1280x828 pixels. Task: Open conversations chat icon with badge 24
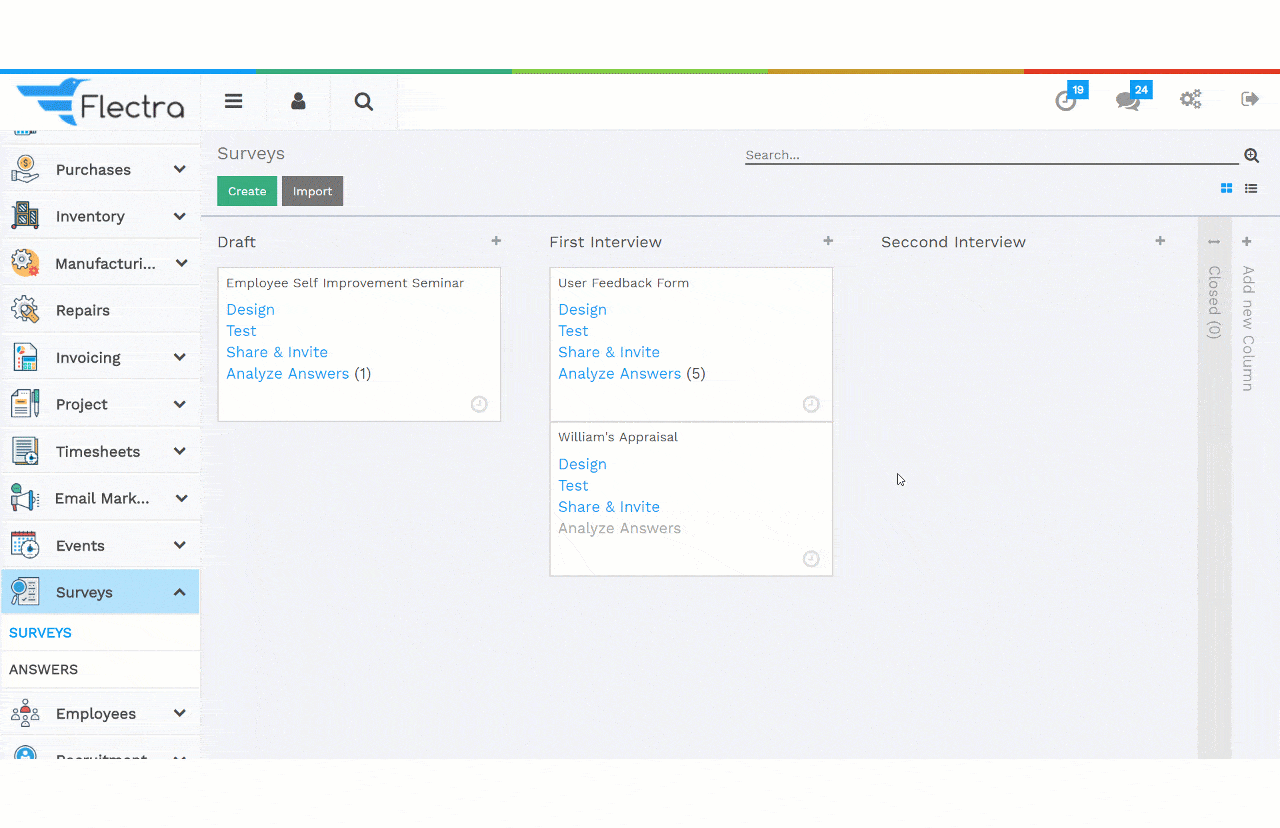(1128, 100)
